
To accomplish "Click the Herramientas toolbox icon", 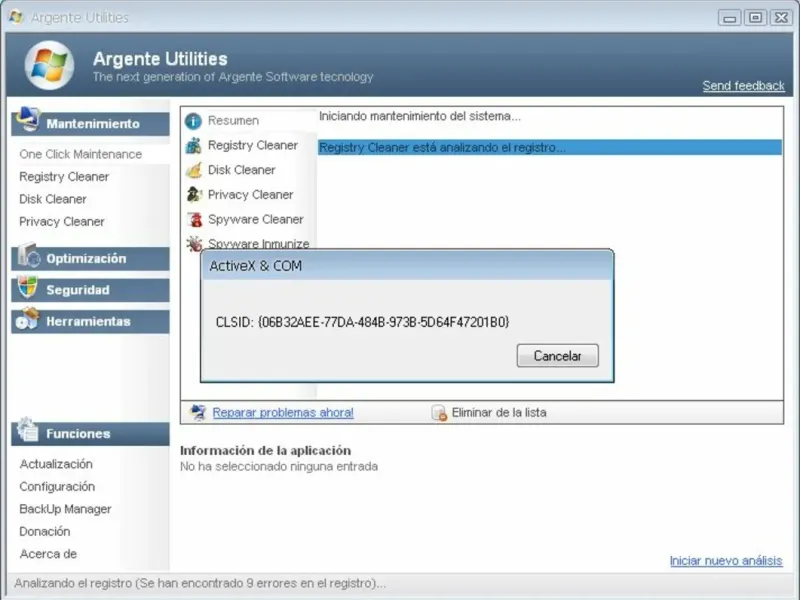I will click(x=28, y=318).
